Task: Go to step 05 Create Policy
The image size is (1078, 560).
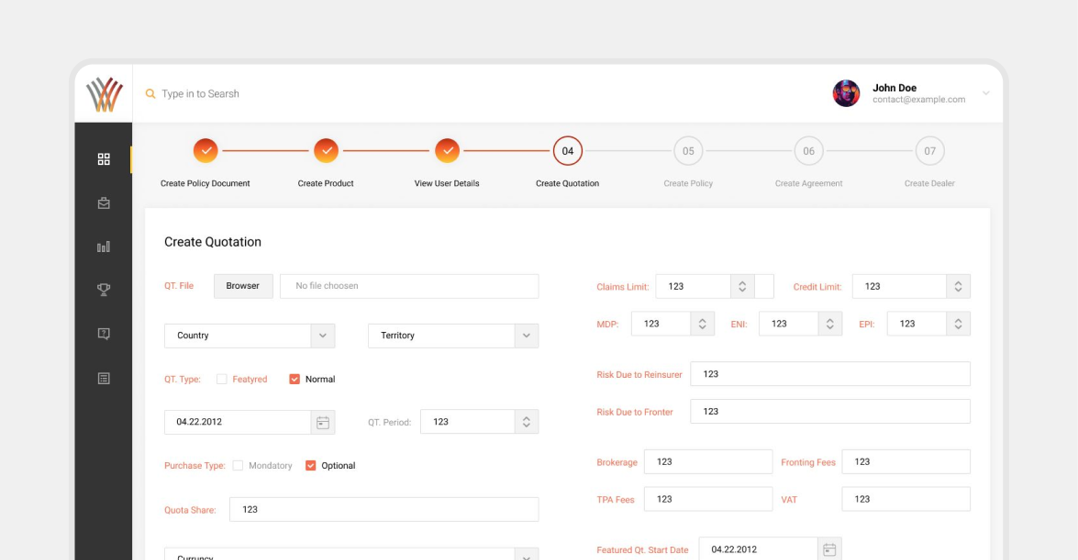Action: pyautogui.click(x=688, y=151)
